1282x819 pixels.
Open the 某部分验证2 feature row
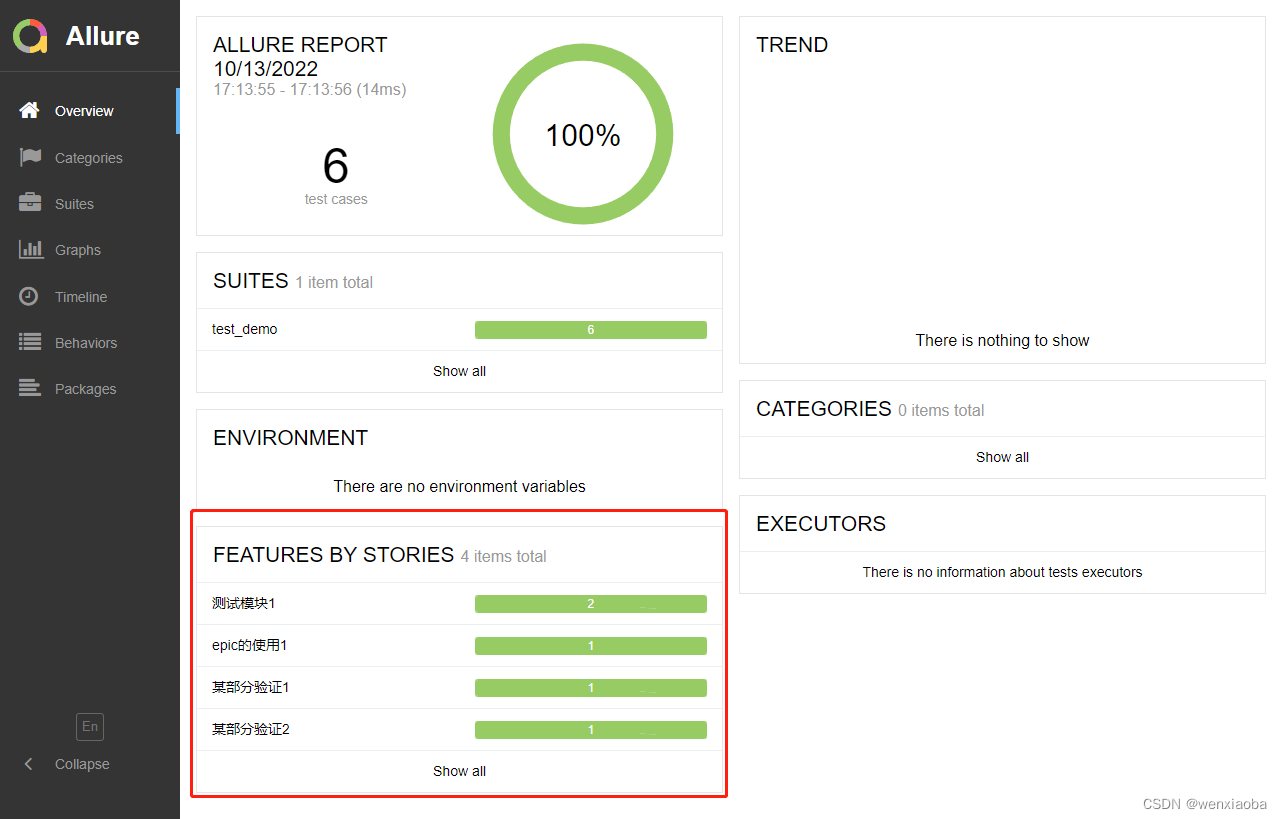coord(459,730)
